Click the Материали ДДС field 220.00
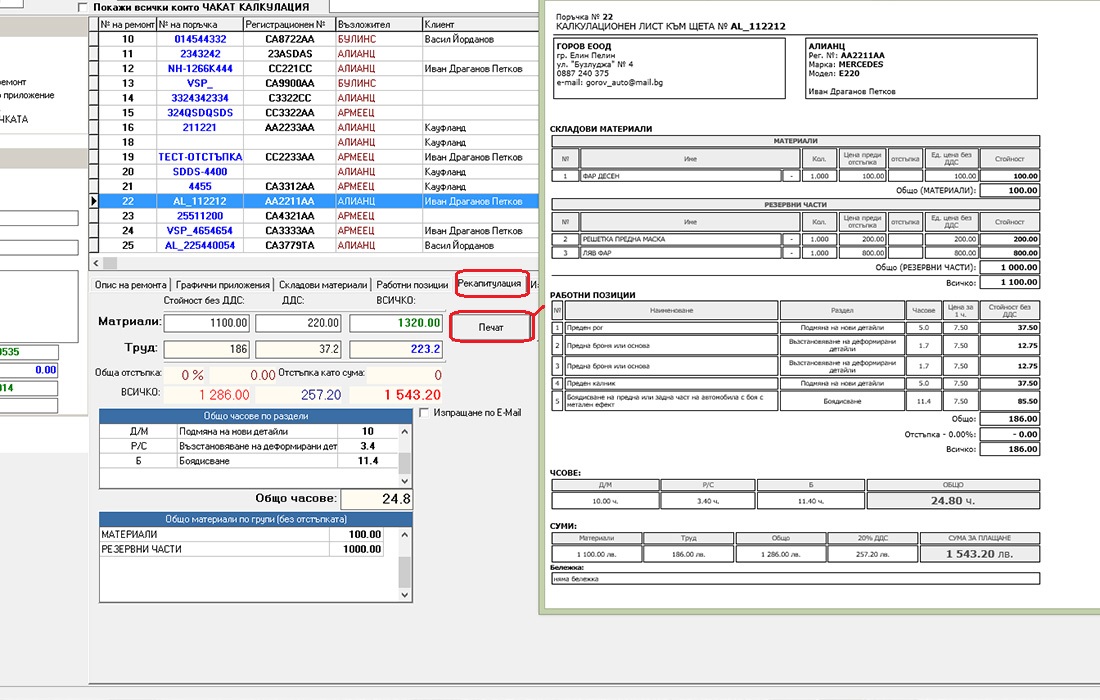The height and width of the screenshot is (700, 1100). click(x=298, y=323)
